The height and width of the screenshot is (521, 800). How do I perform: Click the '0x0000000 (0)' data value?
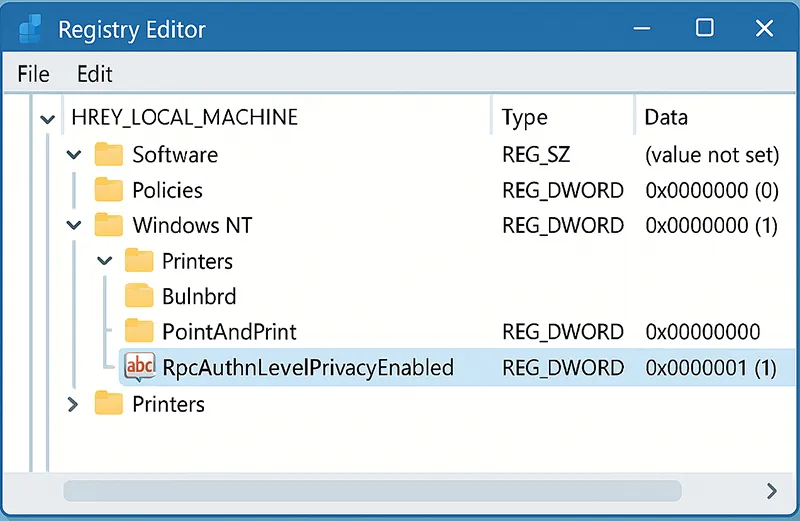tap(712, 190)
